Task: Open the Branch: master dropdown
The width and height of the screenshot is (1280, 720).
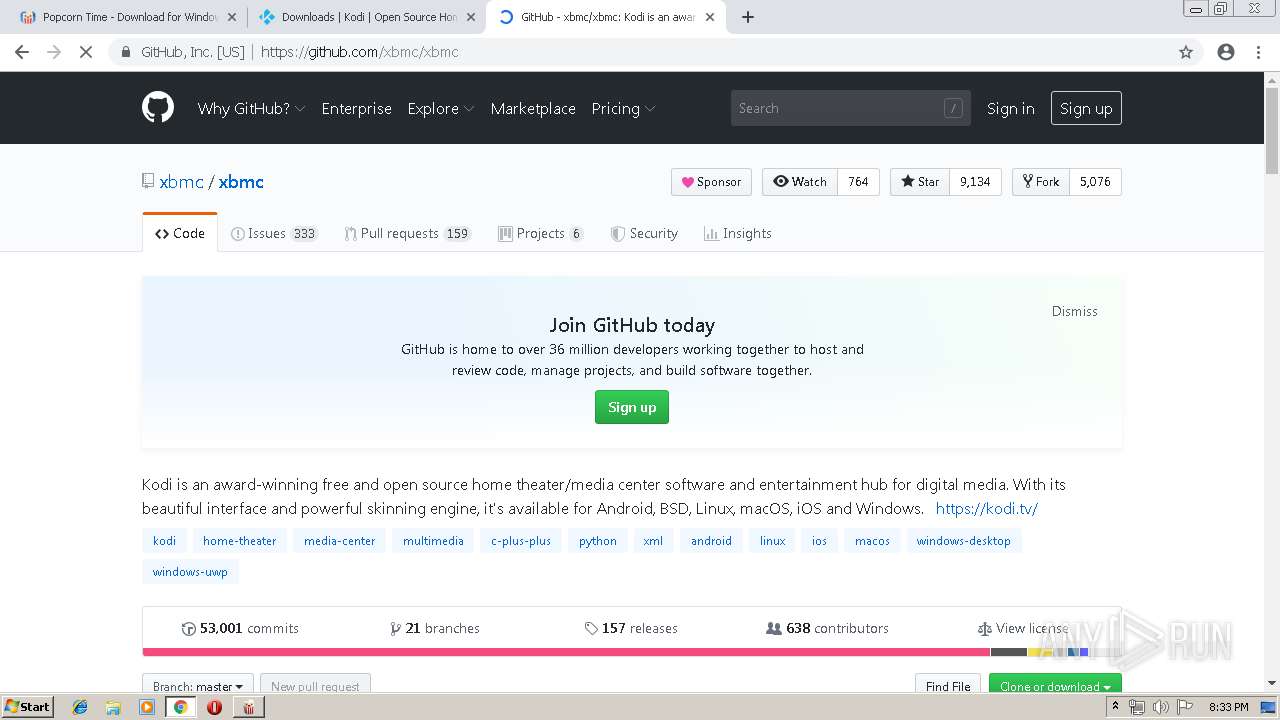Action: pos(198,686)
